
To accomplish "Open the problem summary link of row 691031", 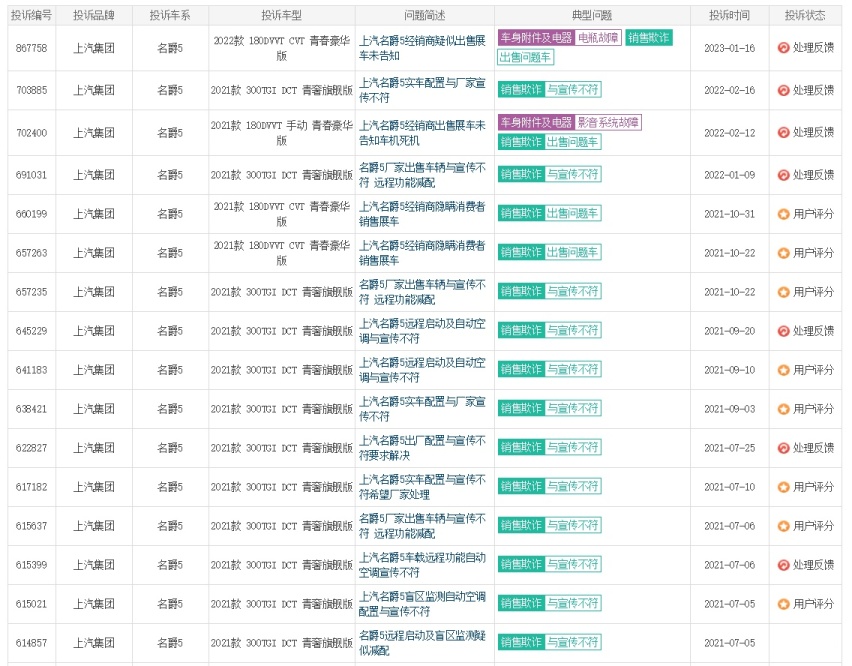I will pyautogui.click(x=422, y=175).
